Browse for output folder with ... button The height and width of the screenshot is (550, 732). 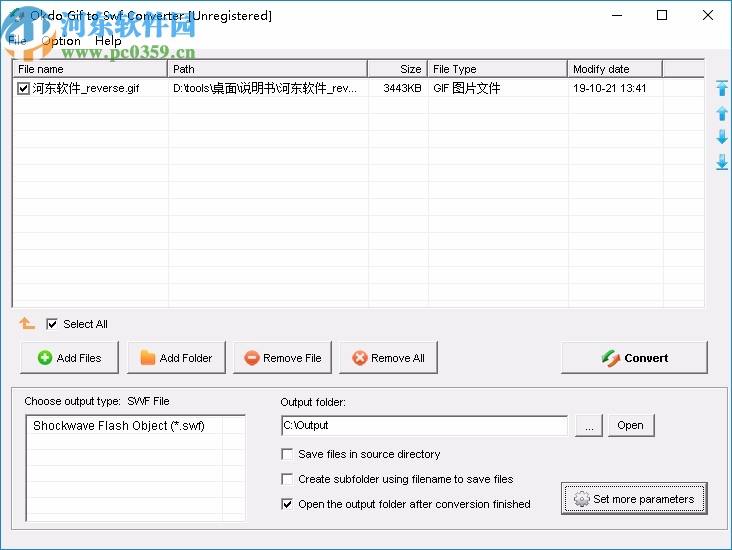click(x=589, y=425)
